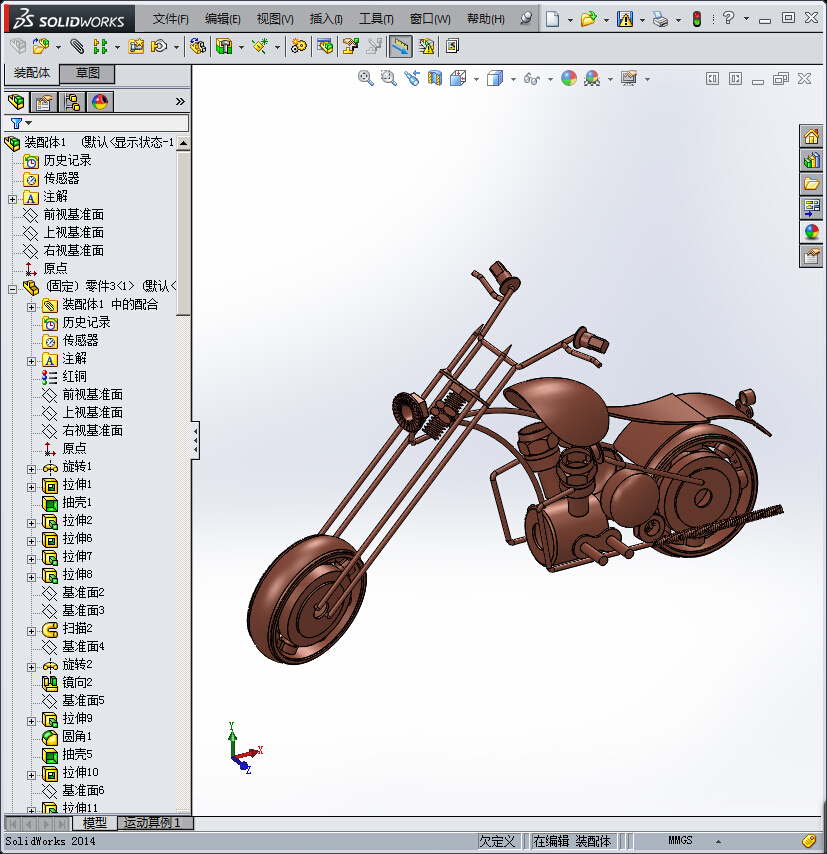Screen dimensions: 827x854
Task: Click the feature tree scroll-up arrow
Action: pyautogui.click(x=184, y=143)
